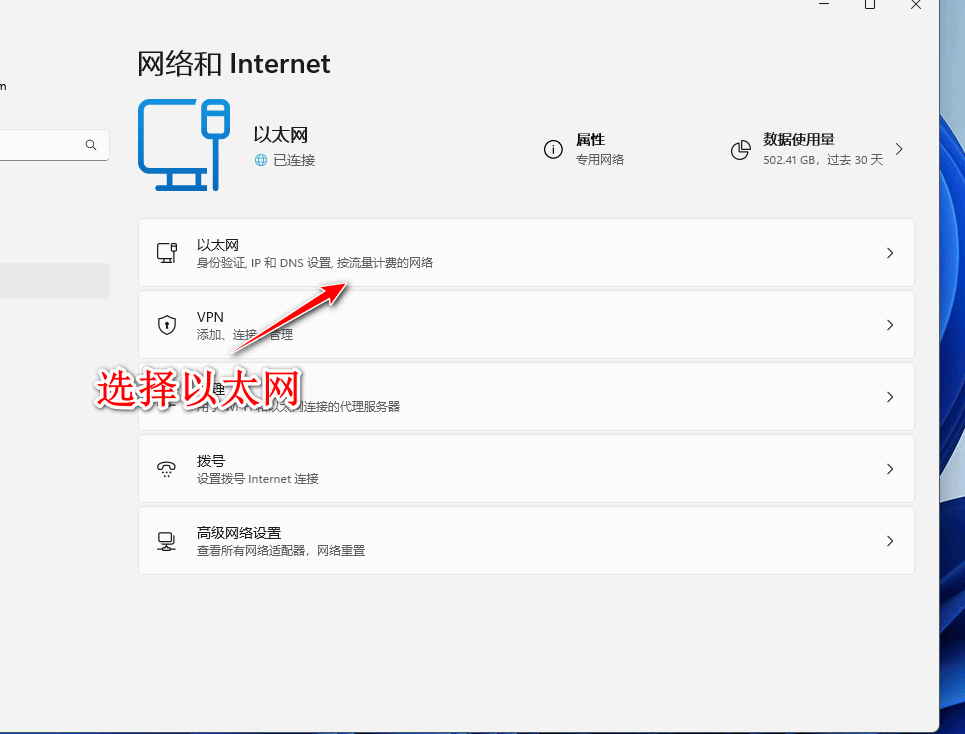Click the 高级网络设置 title text
This screenshot has height=734, width=965.
pyautogui.click(x=239, y=533)
